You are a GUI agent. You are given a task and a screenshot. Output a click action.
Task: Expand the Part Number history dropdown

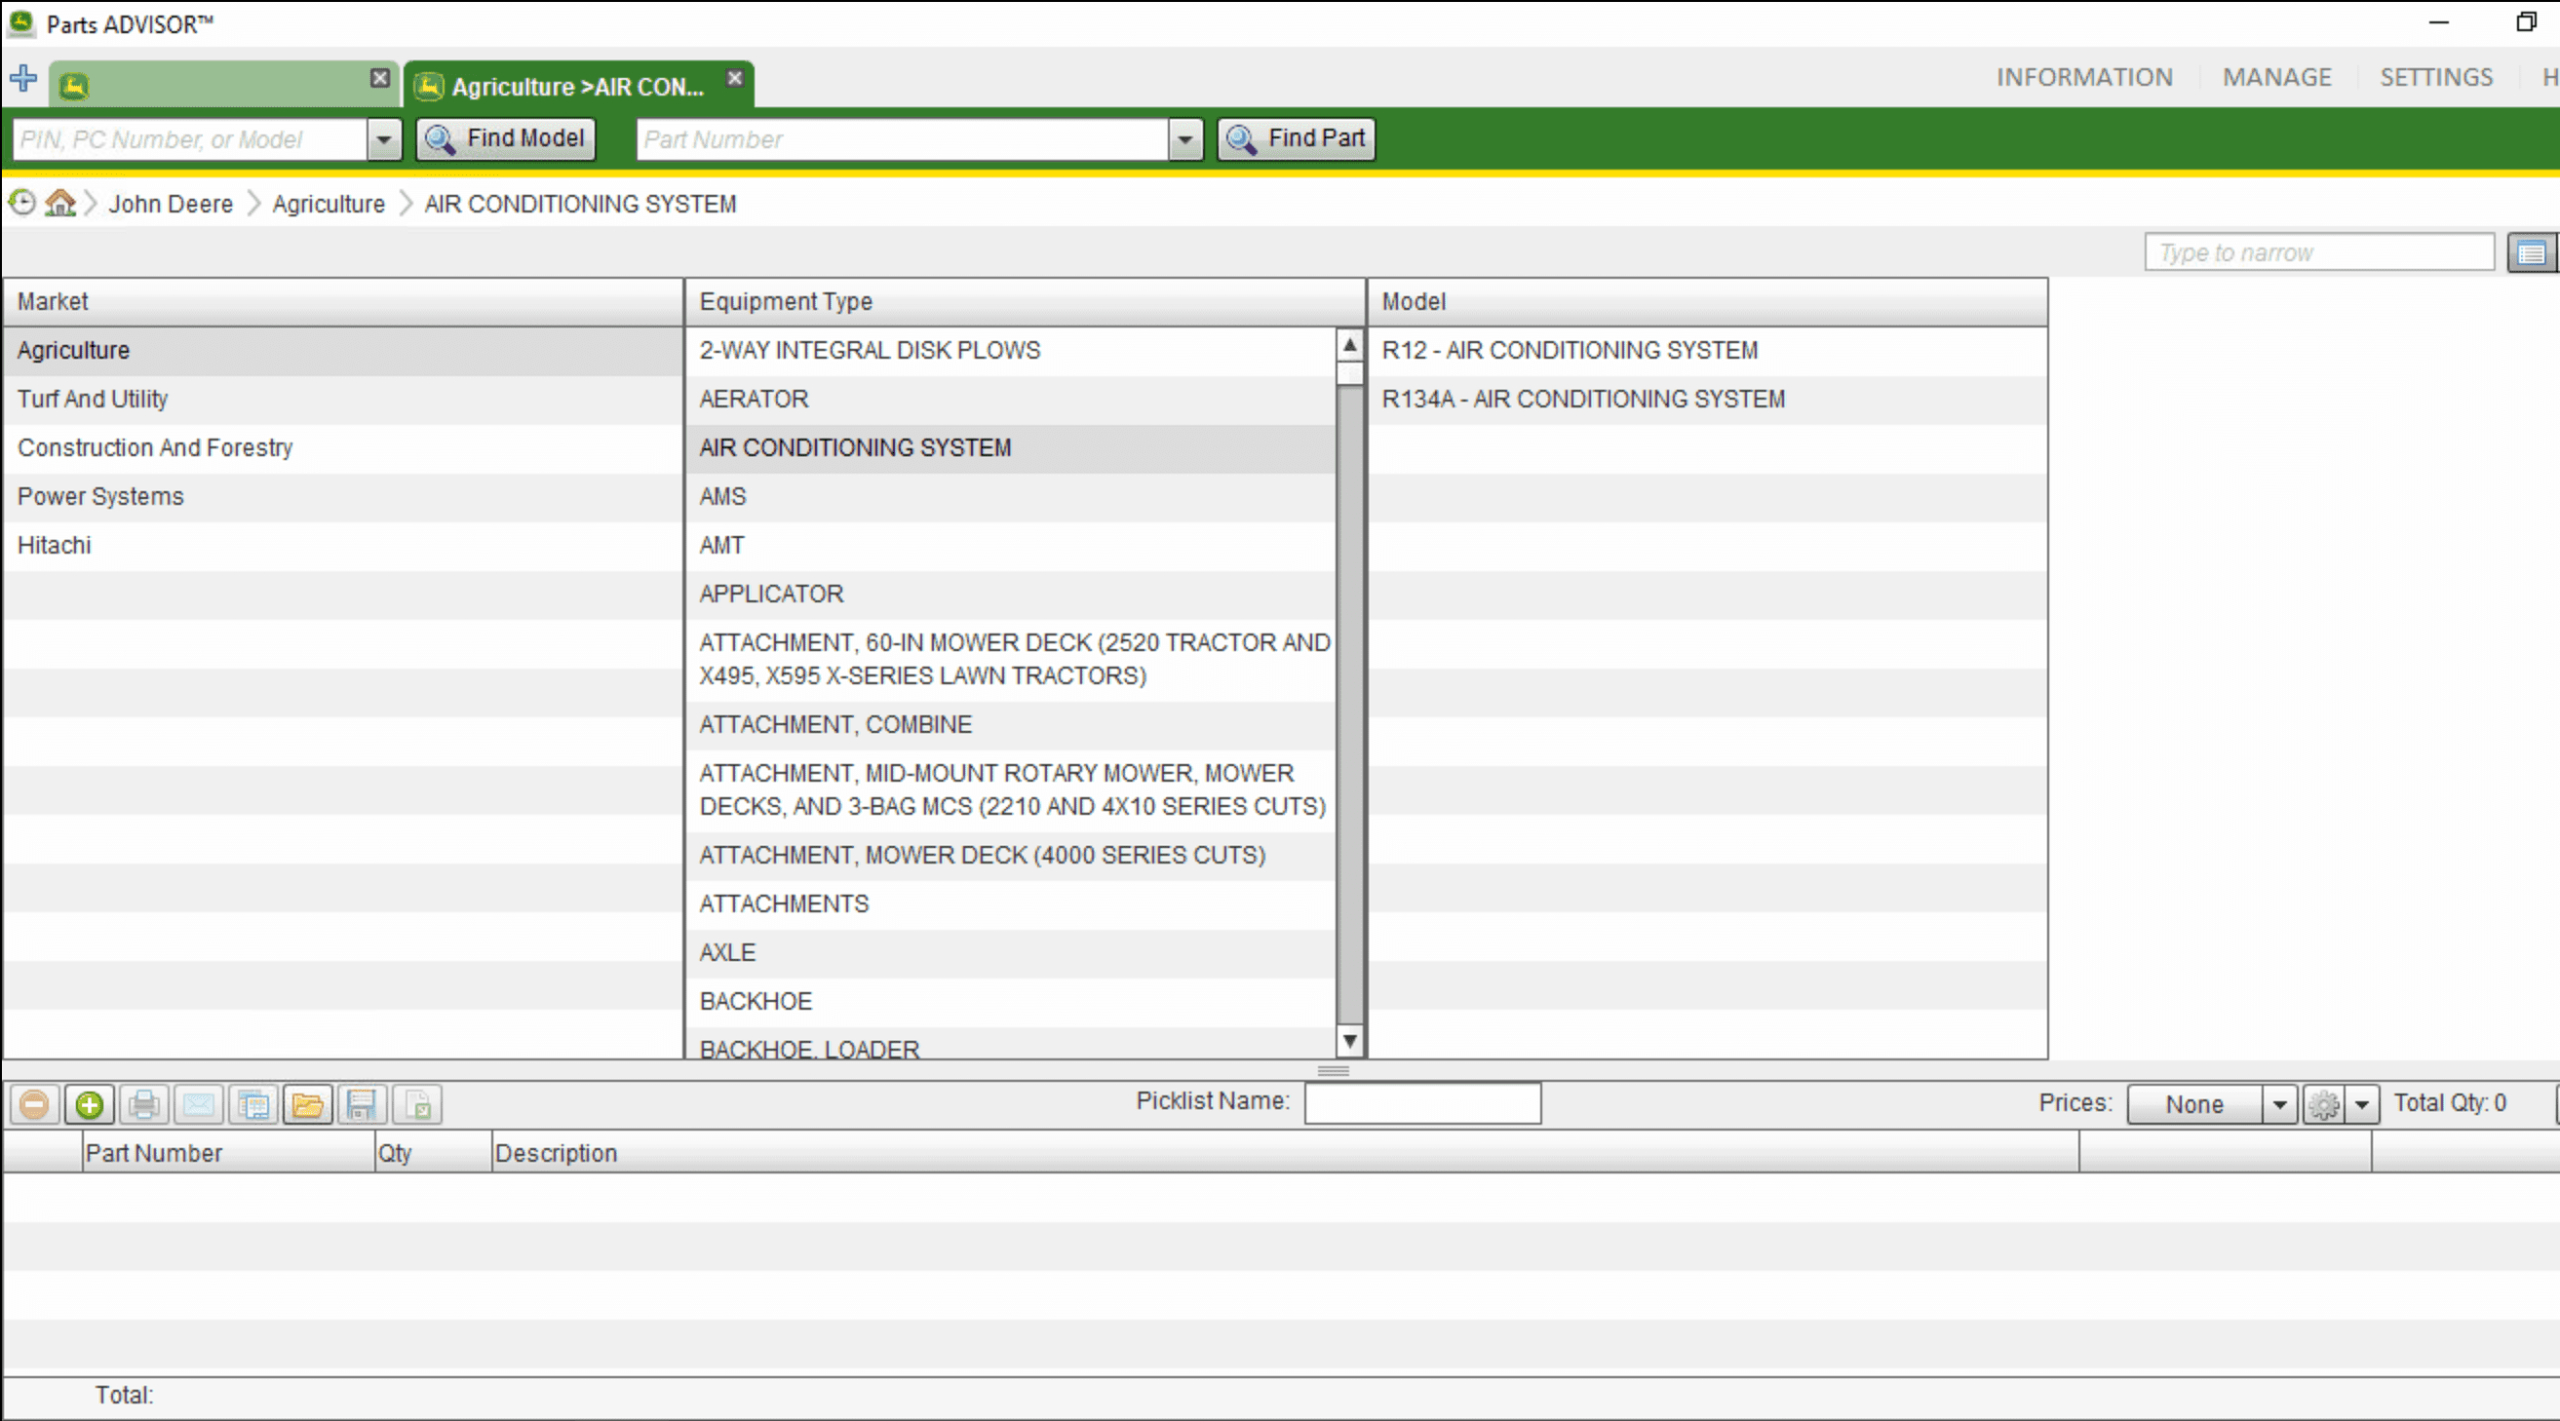tap(1185, 139)
